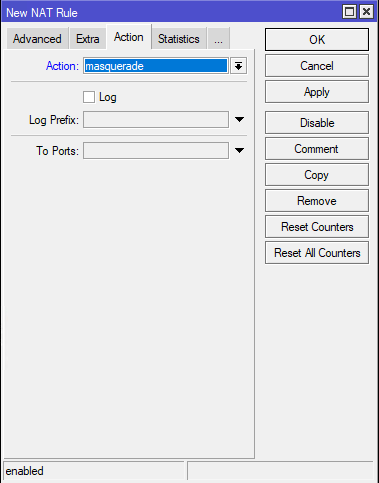Image resolution: width=379 pixels, height=483 pixels.
Task: Disable this NAT rule
Action: pyautogui.click(x=317, y=123)
